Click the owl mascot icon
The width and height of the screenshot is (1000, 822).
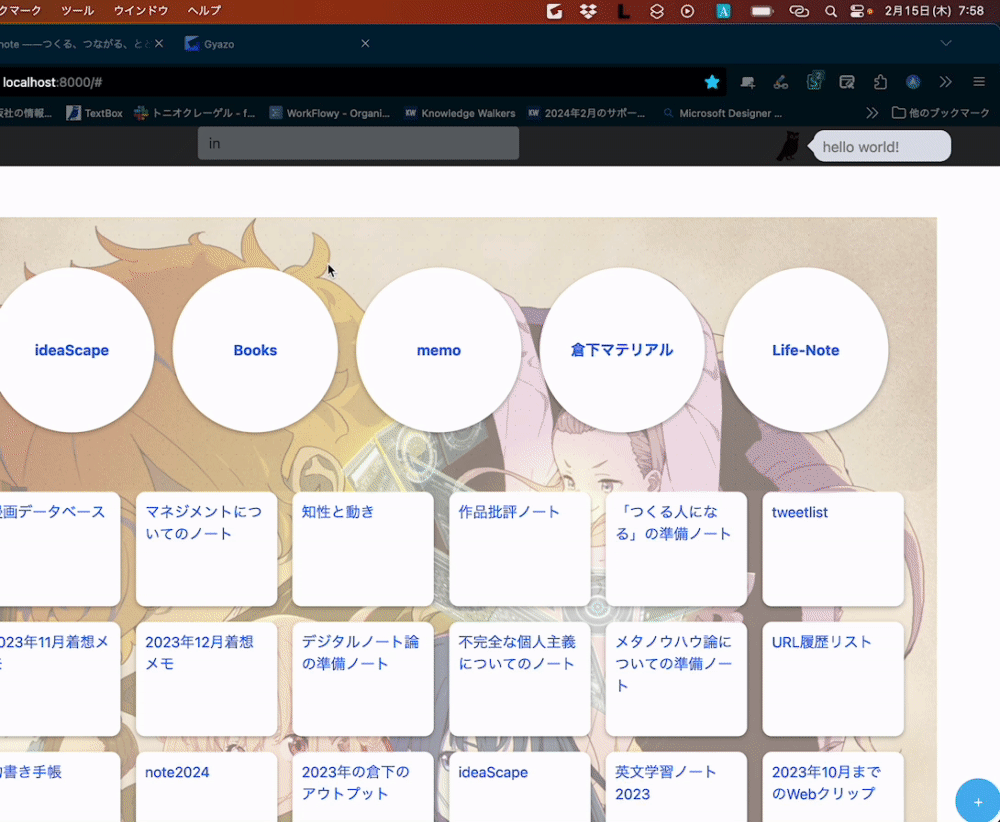coord(788,146)
